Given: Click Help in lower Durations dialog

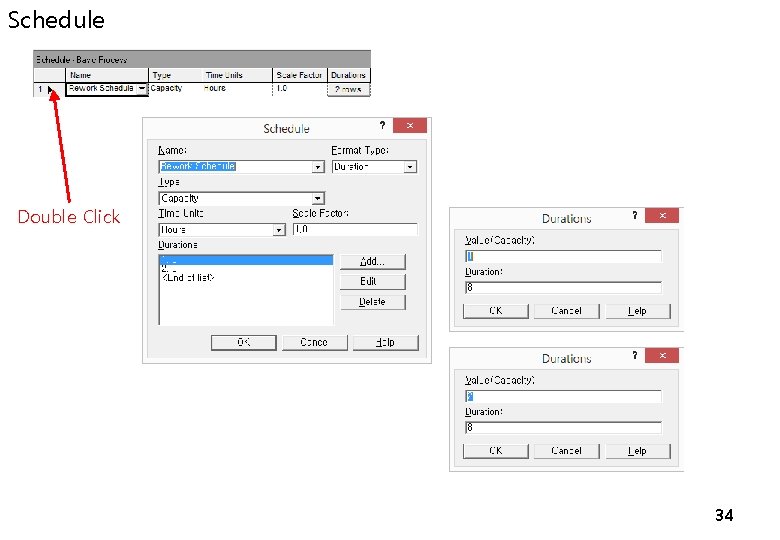Looking at the screenshot, I should (638, 451).
